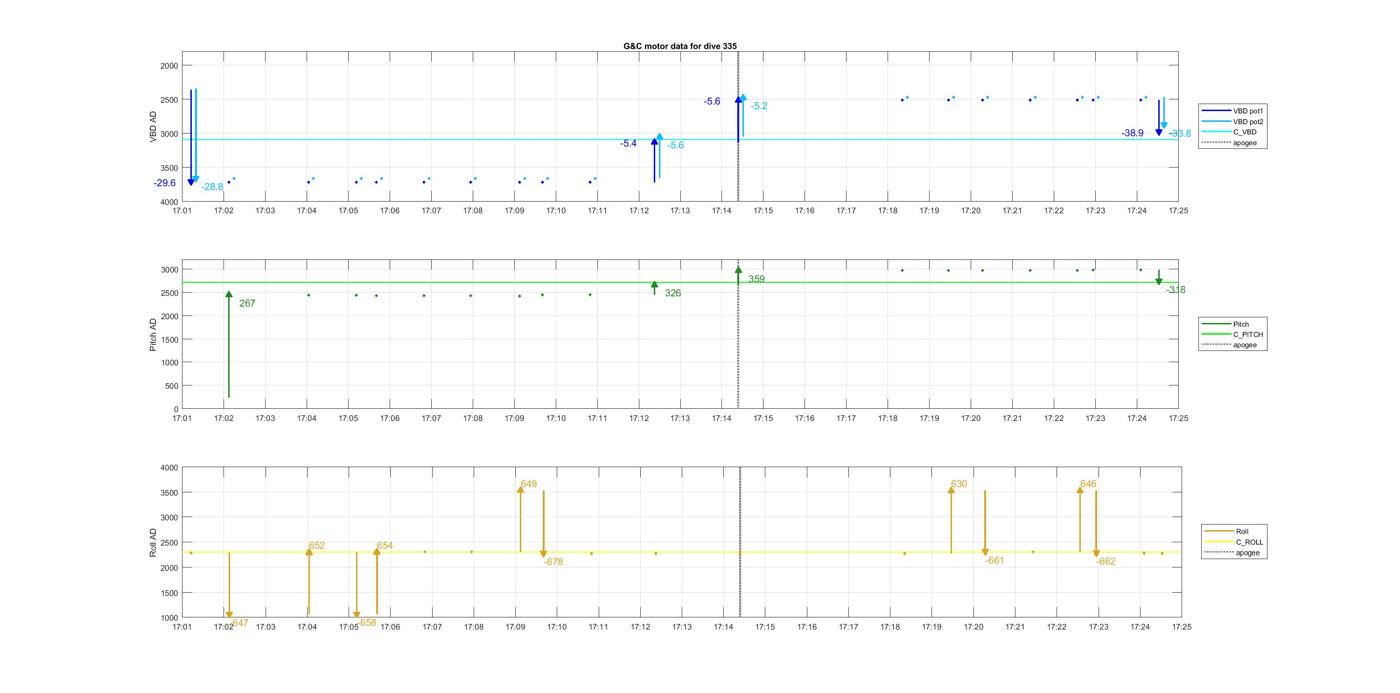Click the '-38.9' VBD value label
Image resolution: width=1400 pixels, height=693 pixels.
tap(1132, 133)
